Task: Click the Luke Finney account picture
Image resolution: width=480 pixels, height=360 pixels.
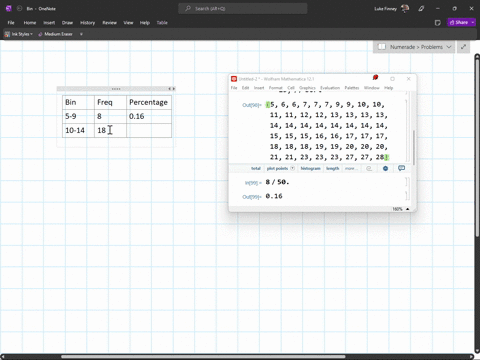Action: point(405,9)
